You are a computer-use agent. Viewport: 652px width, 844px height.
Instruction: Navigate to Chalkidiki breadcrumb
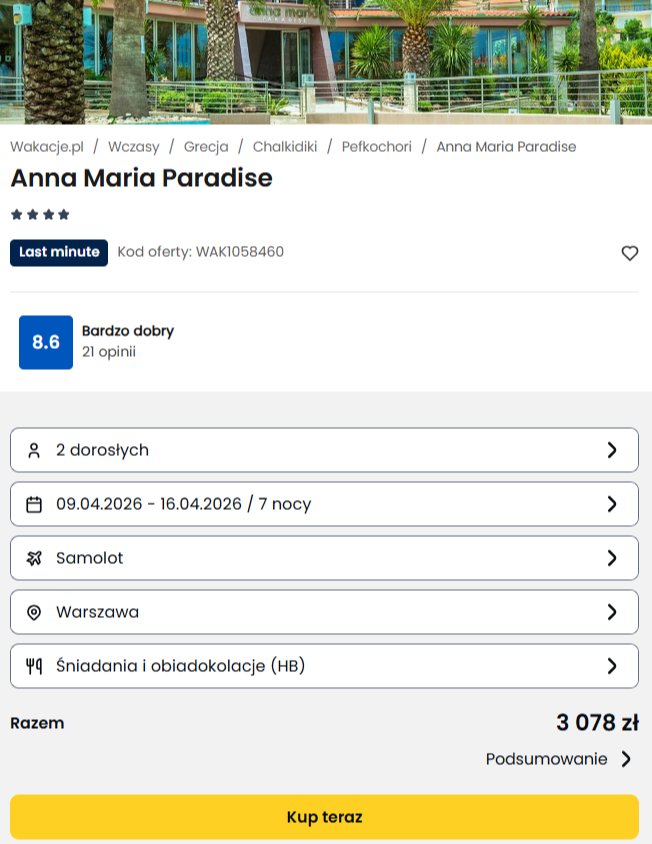(x=285, y=146)
